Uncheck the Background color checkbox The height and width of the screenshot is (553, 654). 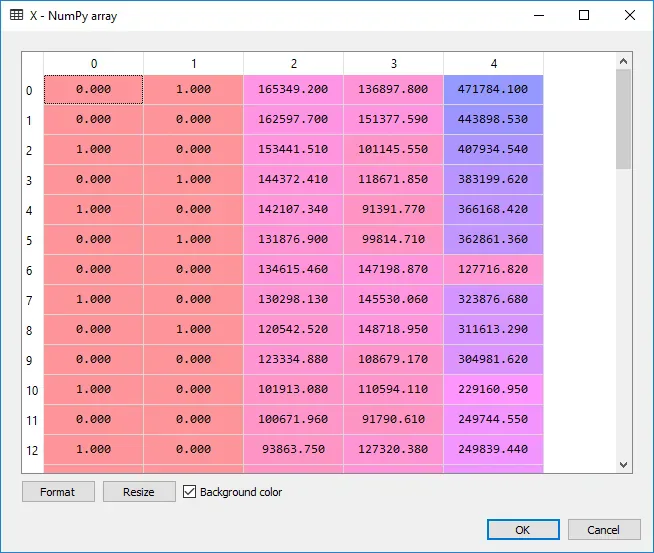tap(189, 492)
